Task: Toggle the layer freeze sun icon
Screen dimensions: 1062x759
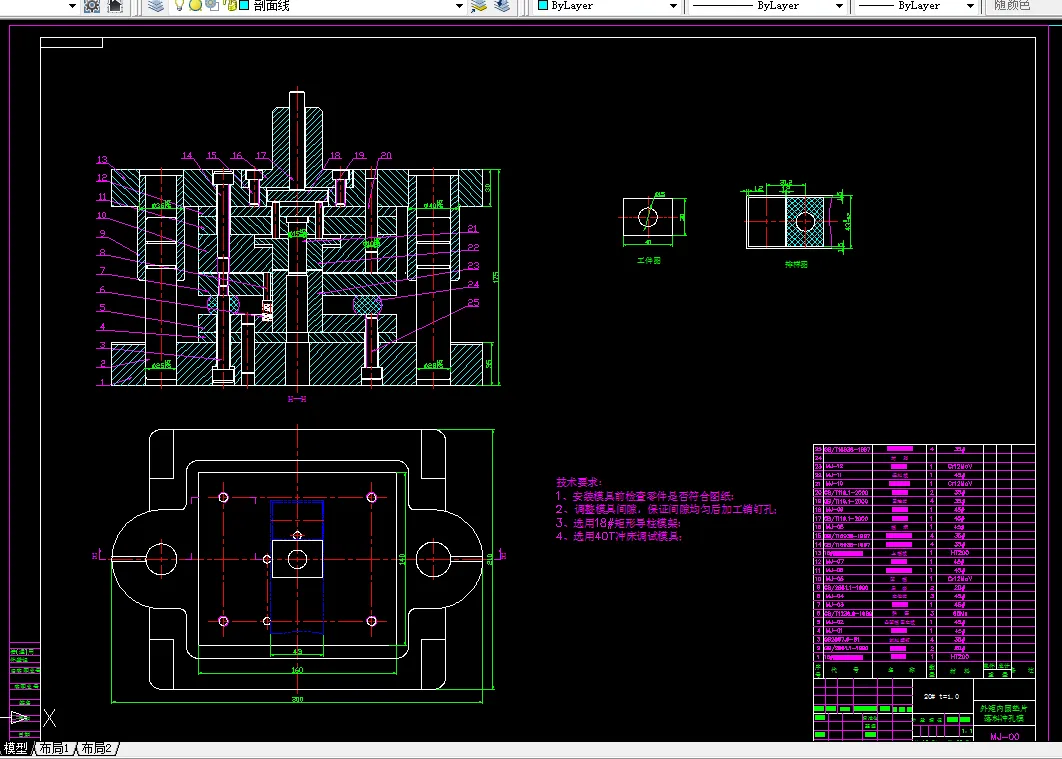Action: tap(195, 5)
